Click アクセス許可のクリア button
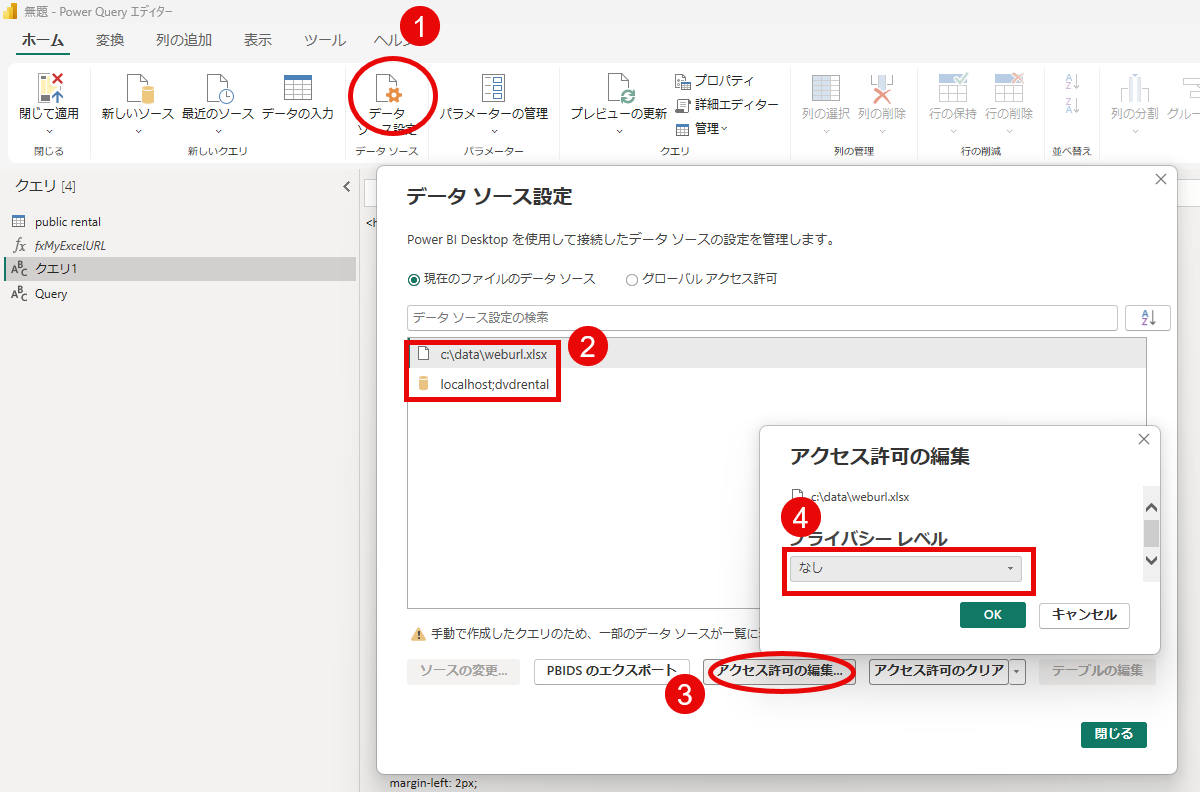1200x792 pixels. click(939, 671)
